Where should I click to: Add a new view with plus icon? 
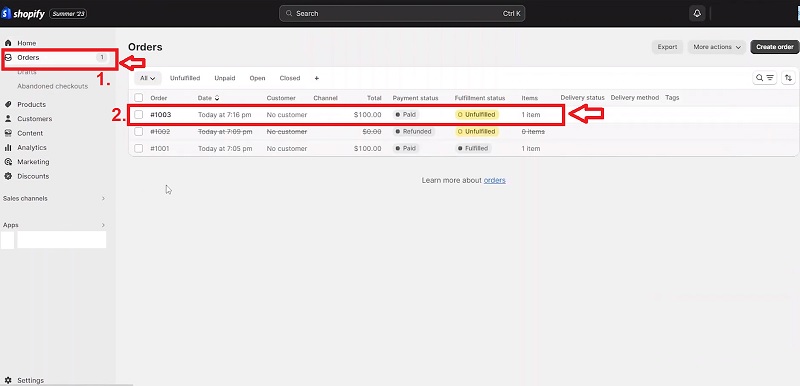click(317, 79)
